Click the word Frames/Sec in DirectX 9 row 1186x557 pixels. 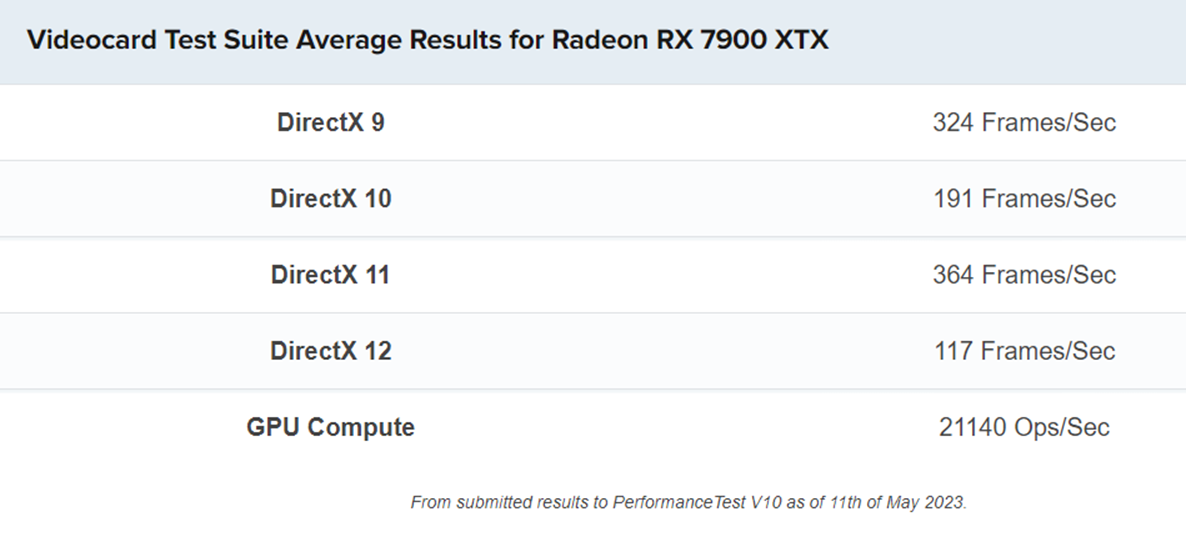point(1049,122)
